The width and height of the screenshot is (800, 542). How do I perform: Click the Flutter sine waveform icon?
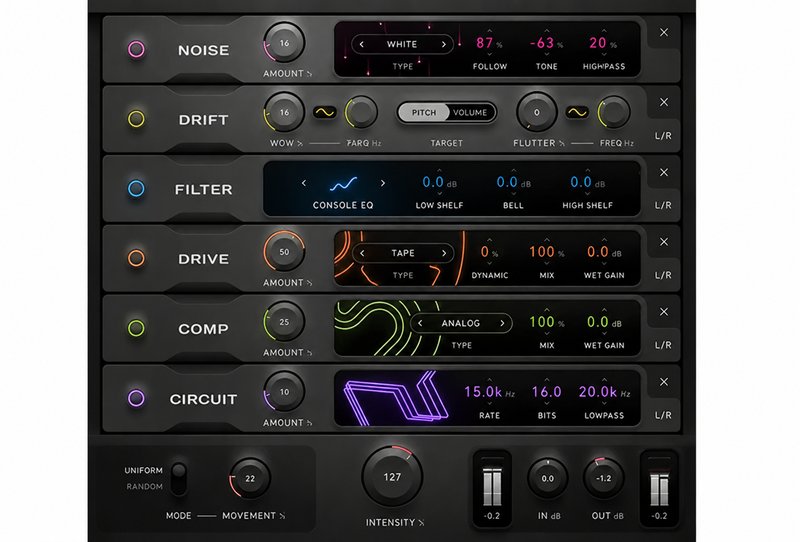(x=577, y=112)
